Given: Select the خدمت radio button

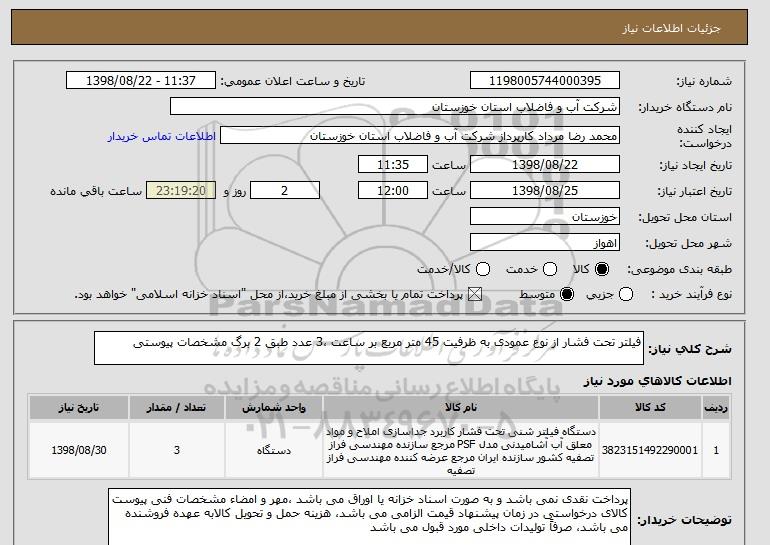Looking at the screenshot, I should pos(550,269).
